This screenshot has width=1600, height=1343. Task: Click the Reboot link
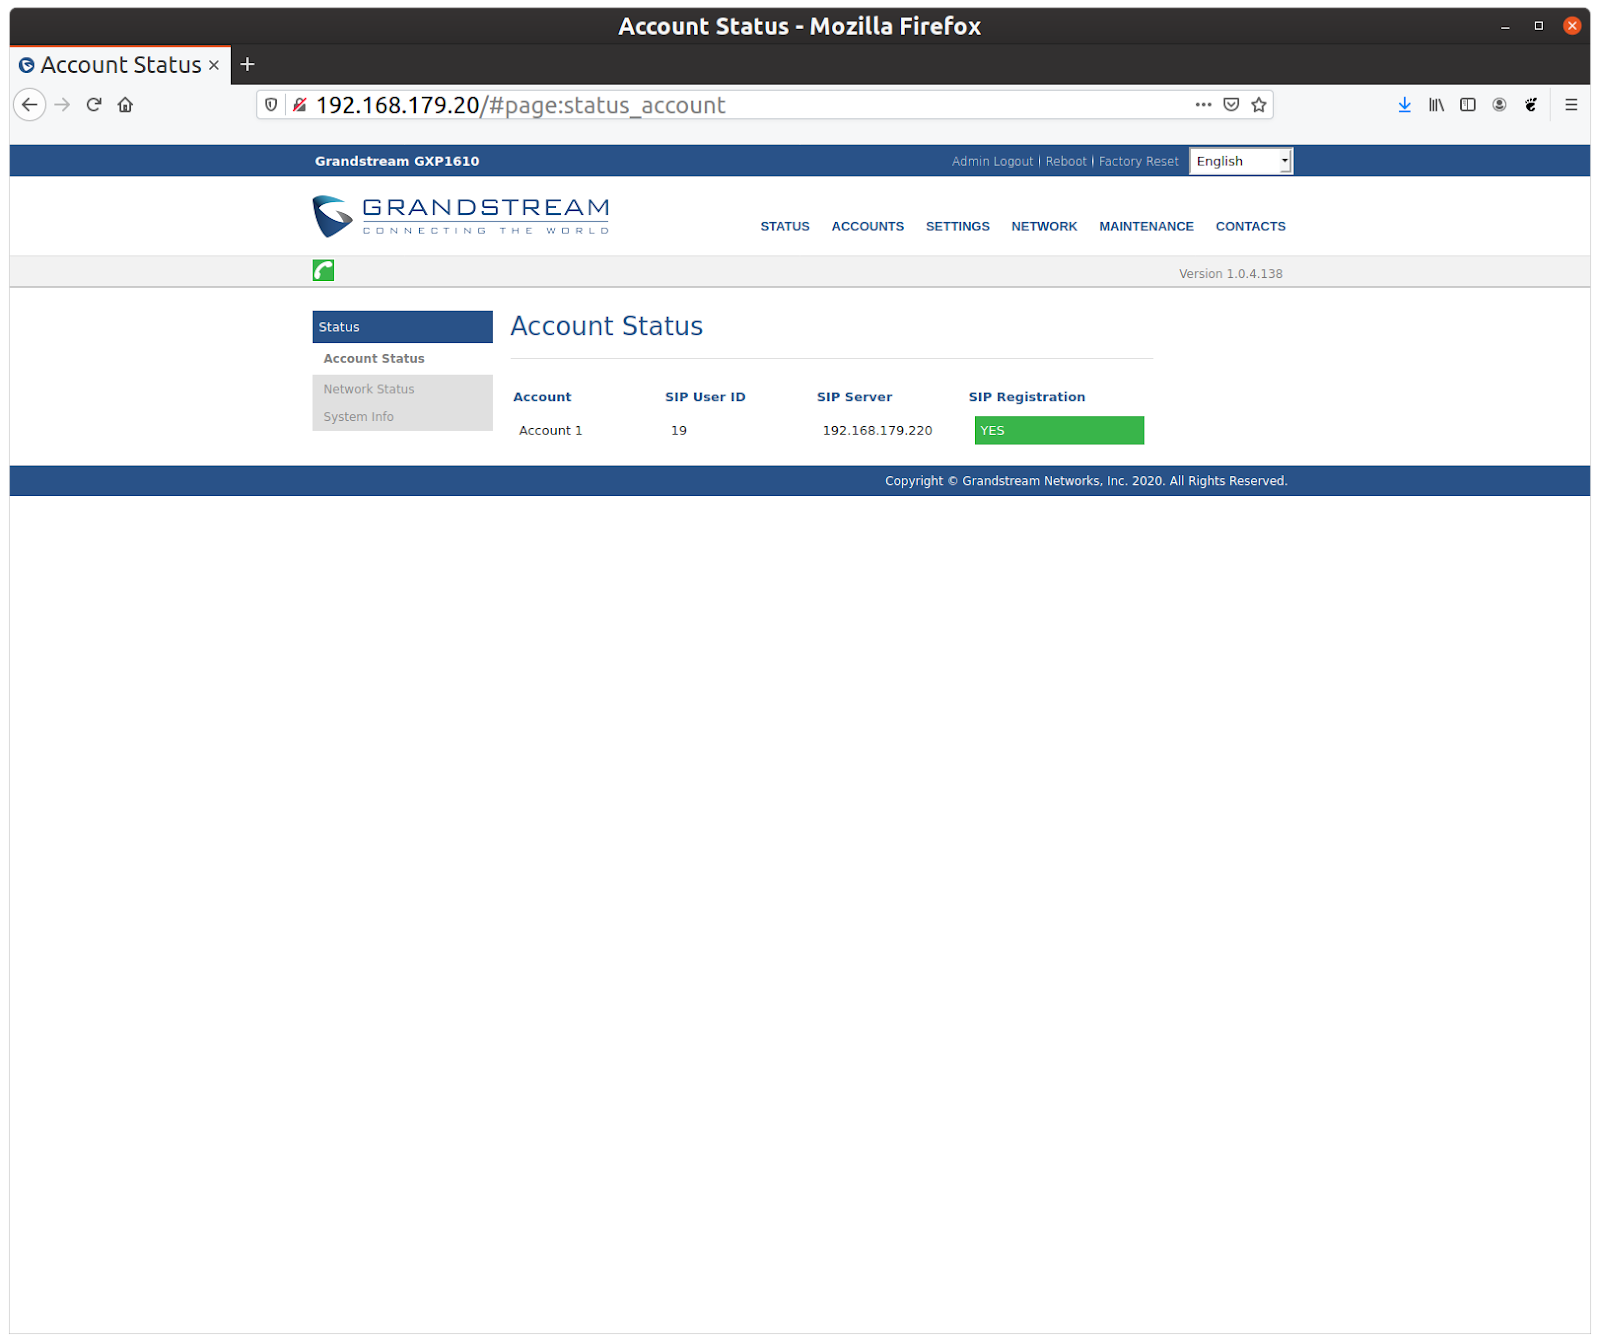[x=1066, y=161]
